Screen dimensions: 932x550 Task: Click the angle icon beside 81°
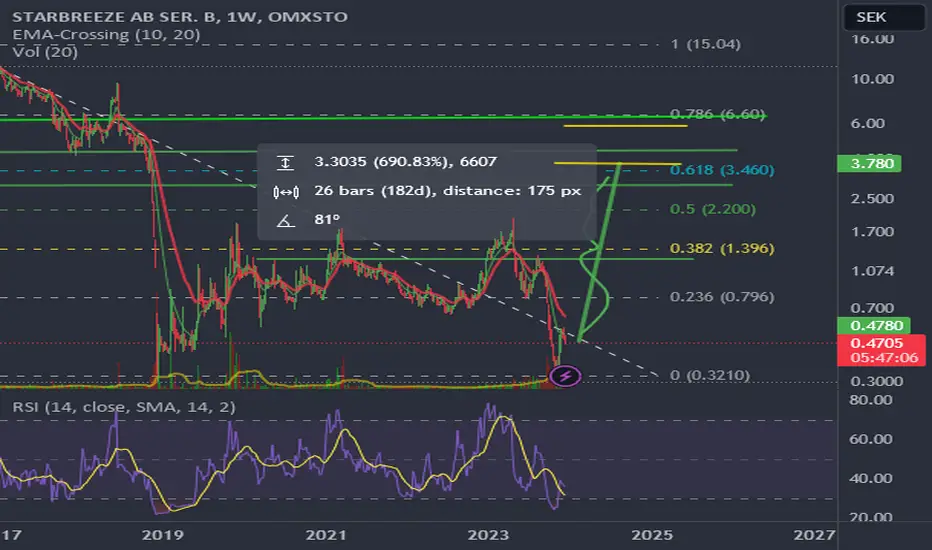(x=285, y=221)
